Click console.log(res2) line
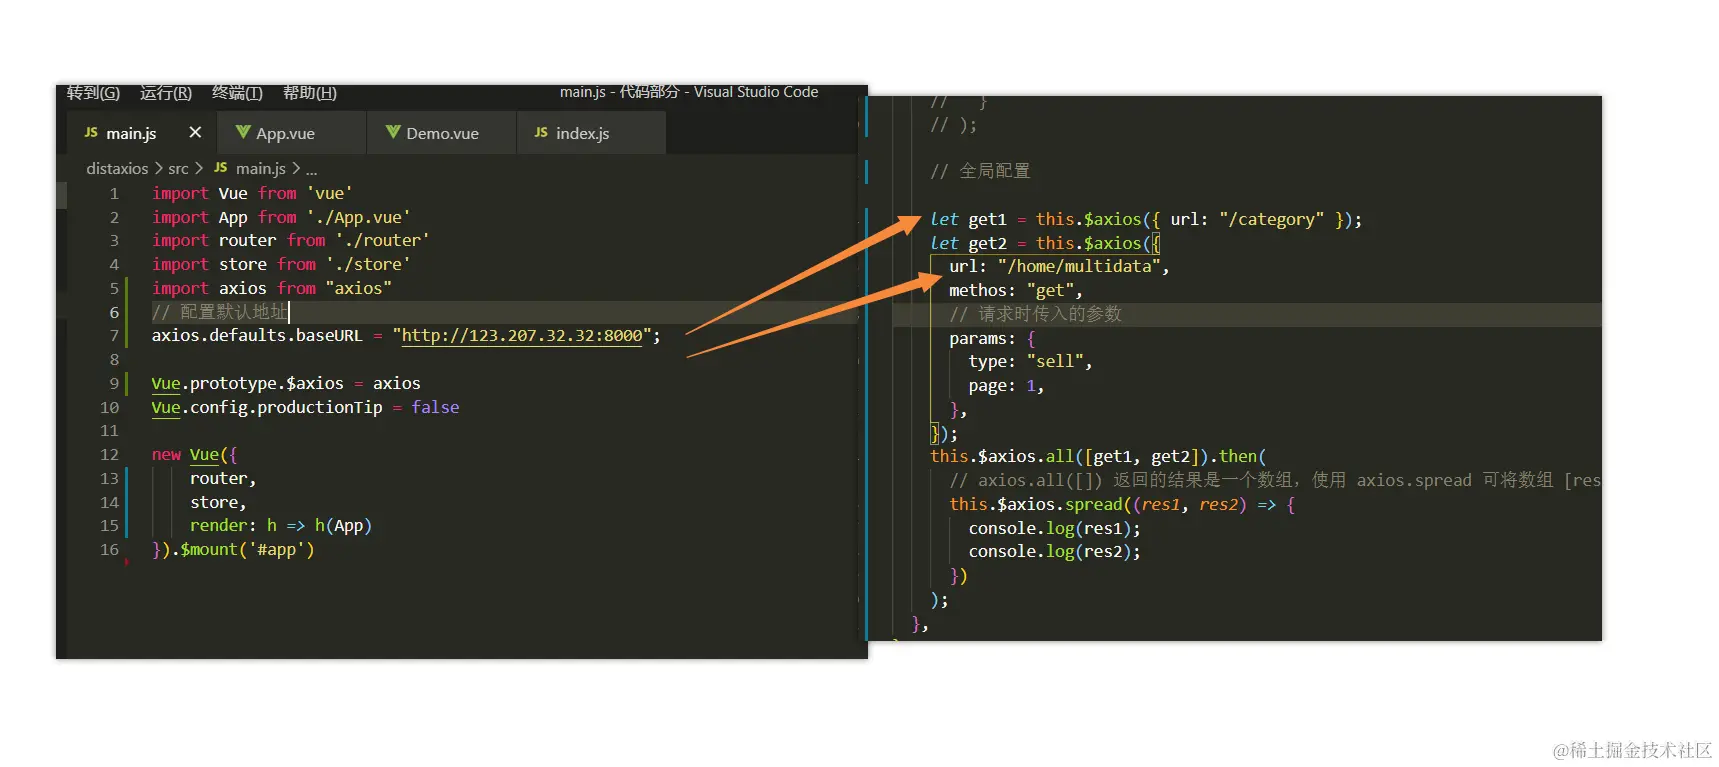Image resolution: width=1719 pixels, height=767 pixels. [1055, 552]
